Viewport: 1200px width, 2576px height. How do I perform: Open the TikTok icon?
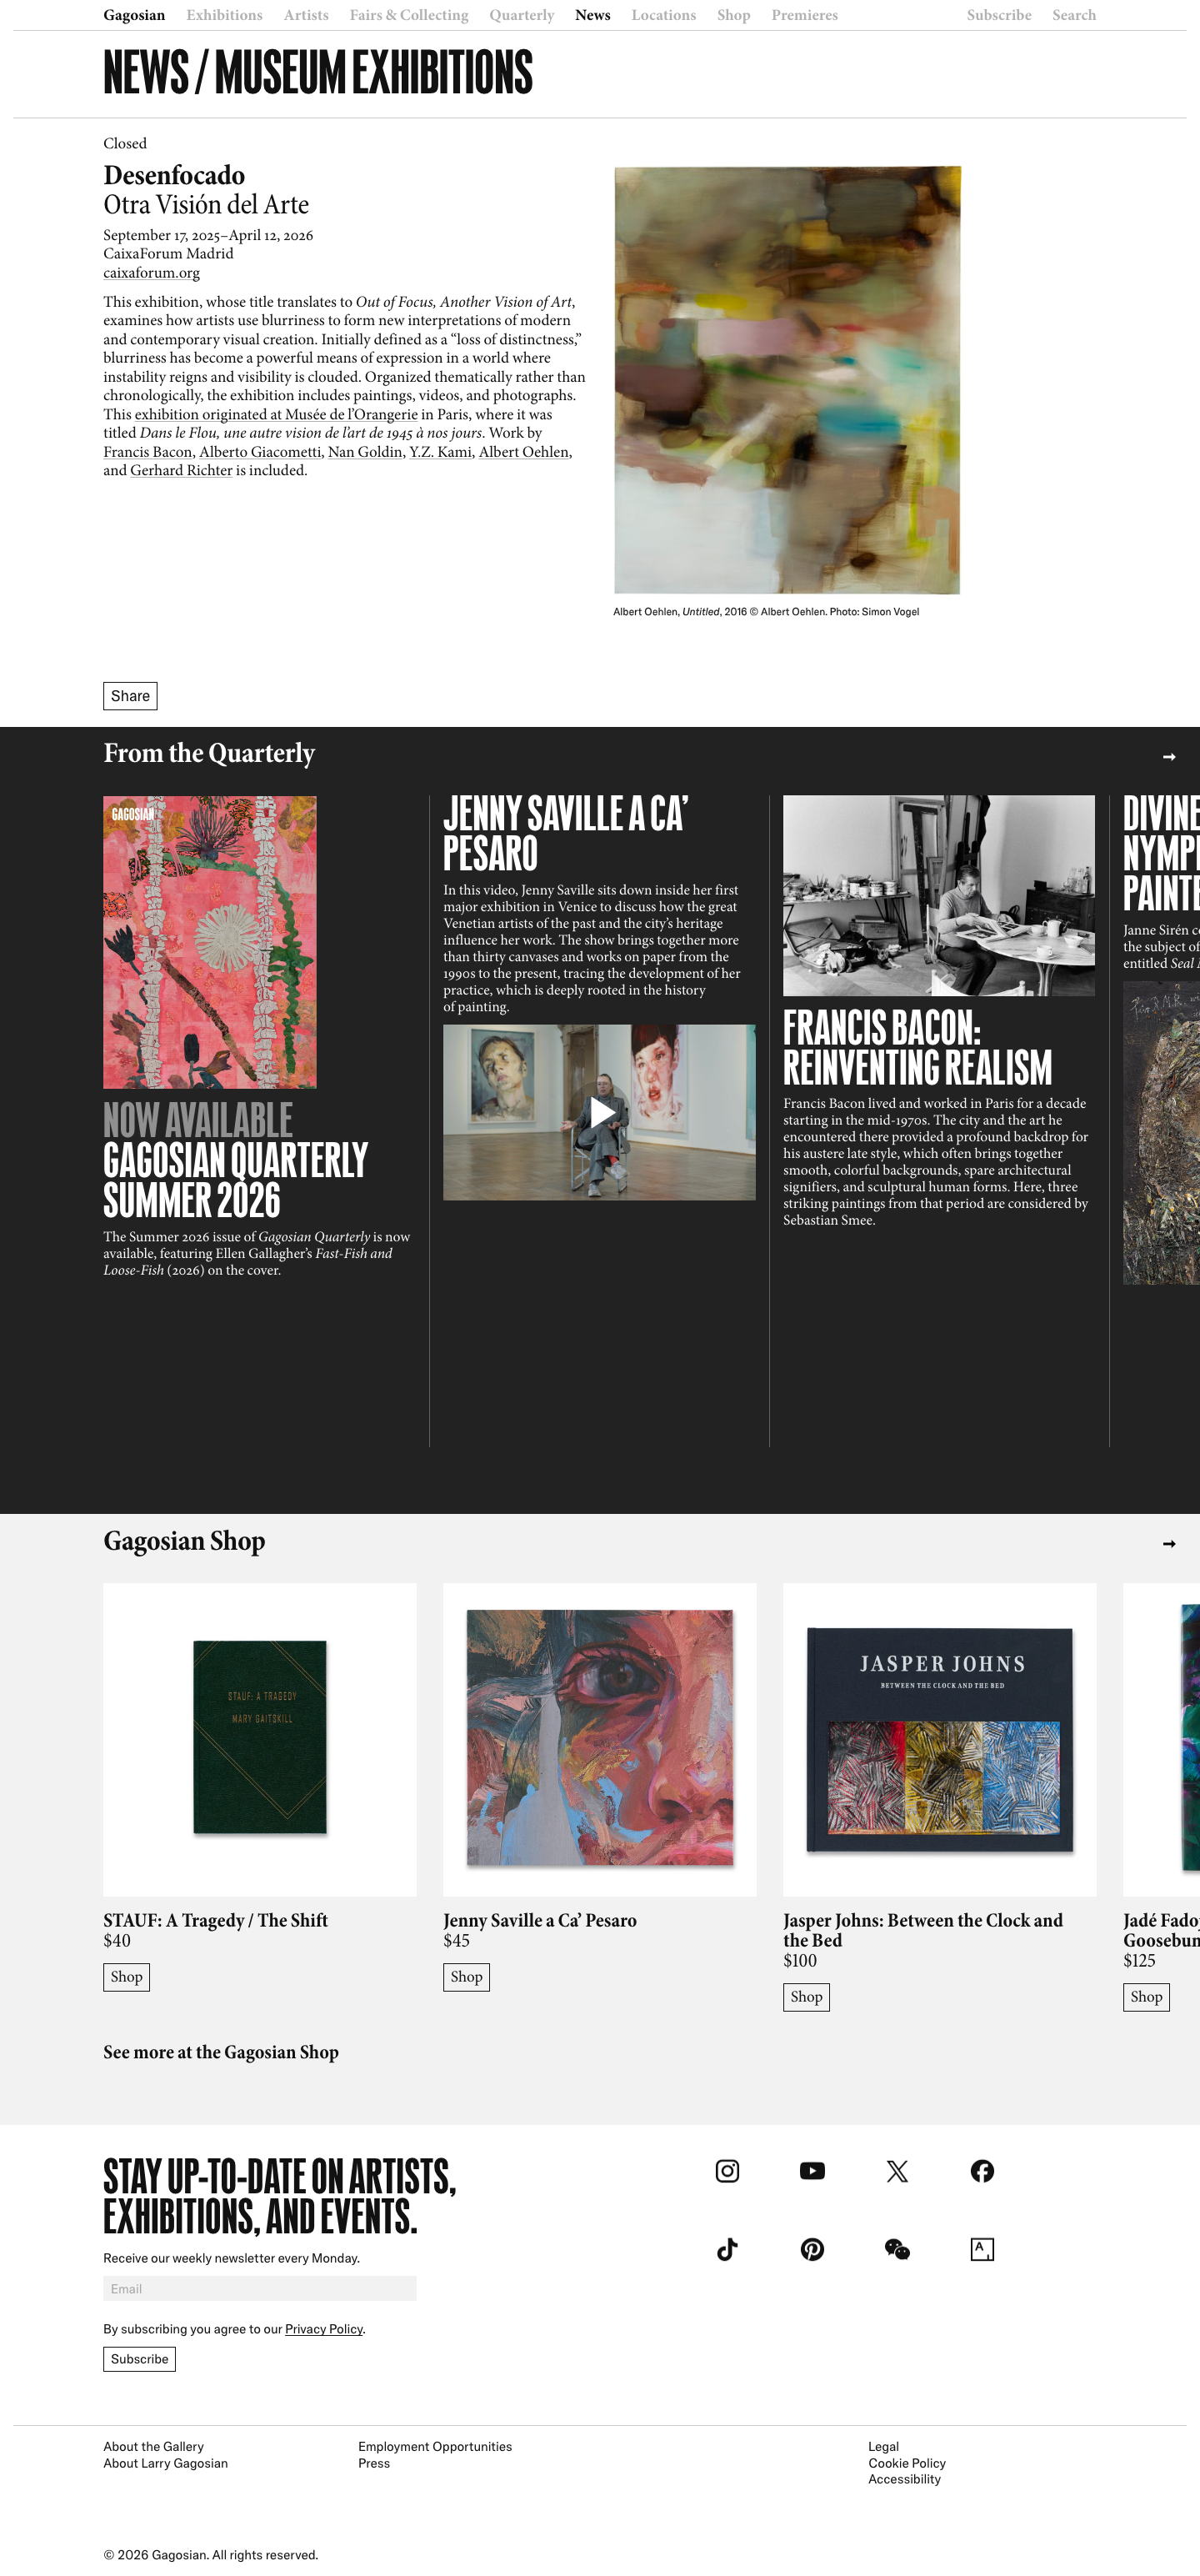click(x=727, y=2249)
